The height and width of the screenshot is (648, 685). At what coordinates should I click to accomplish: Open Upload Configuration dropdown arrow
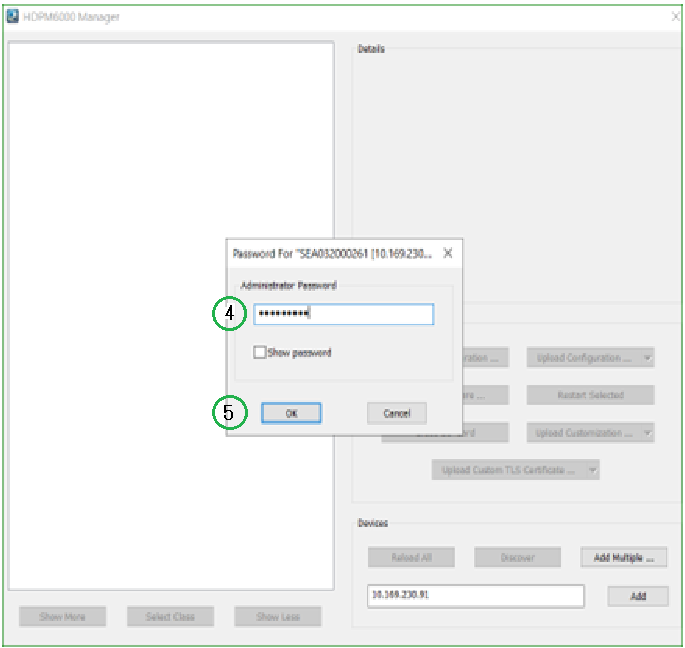(x=647, y=358)
